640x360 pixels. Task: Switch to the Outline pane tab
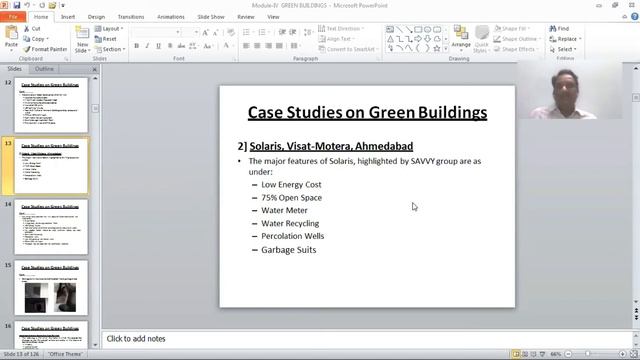44,69
